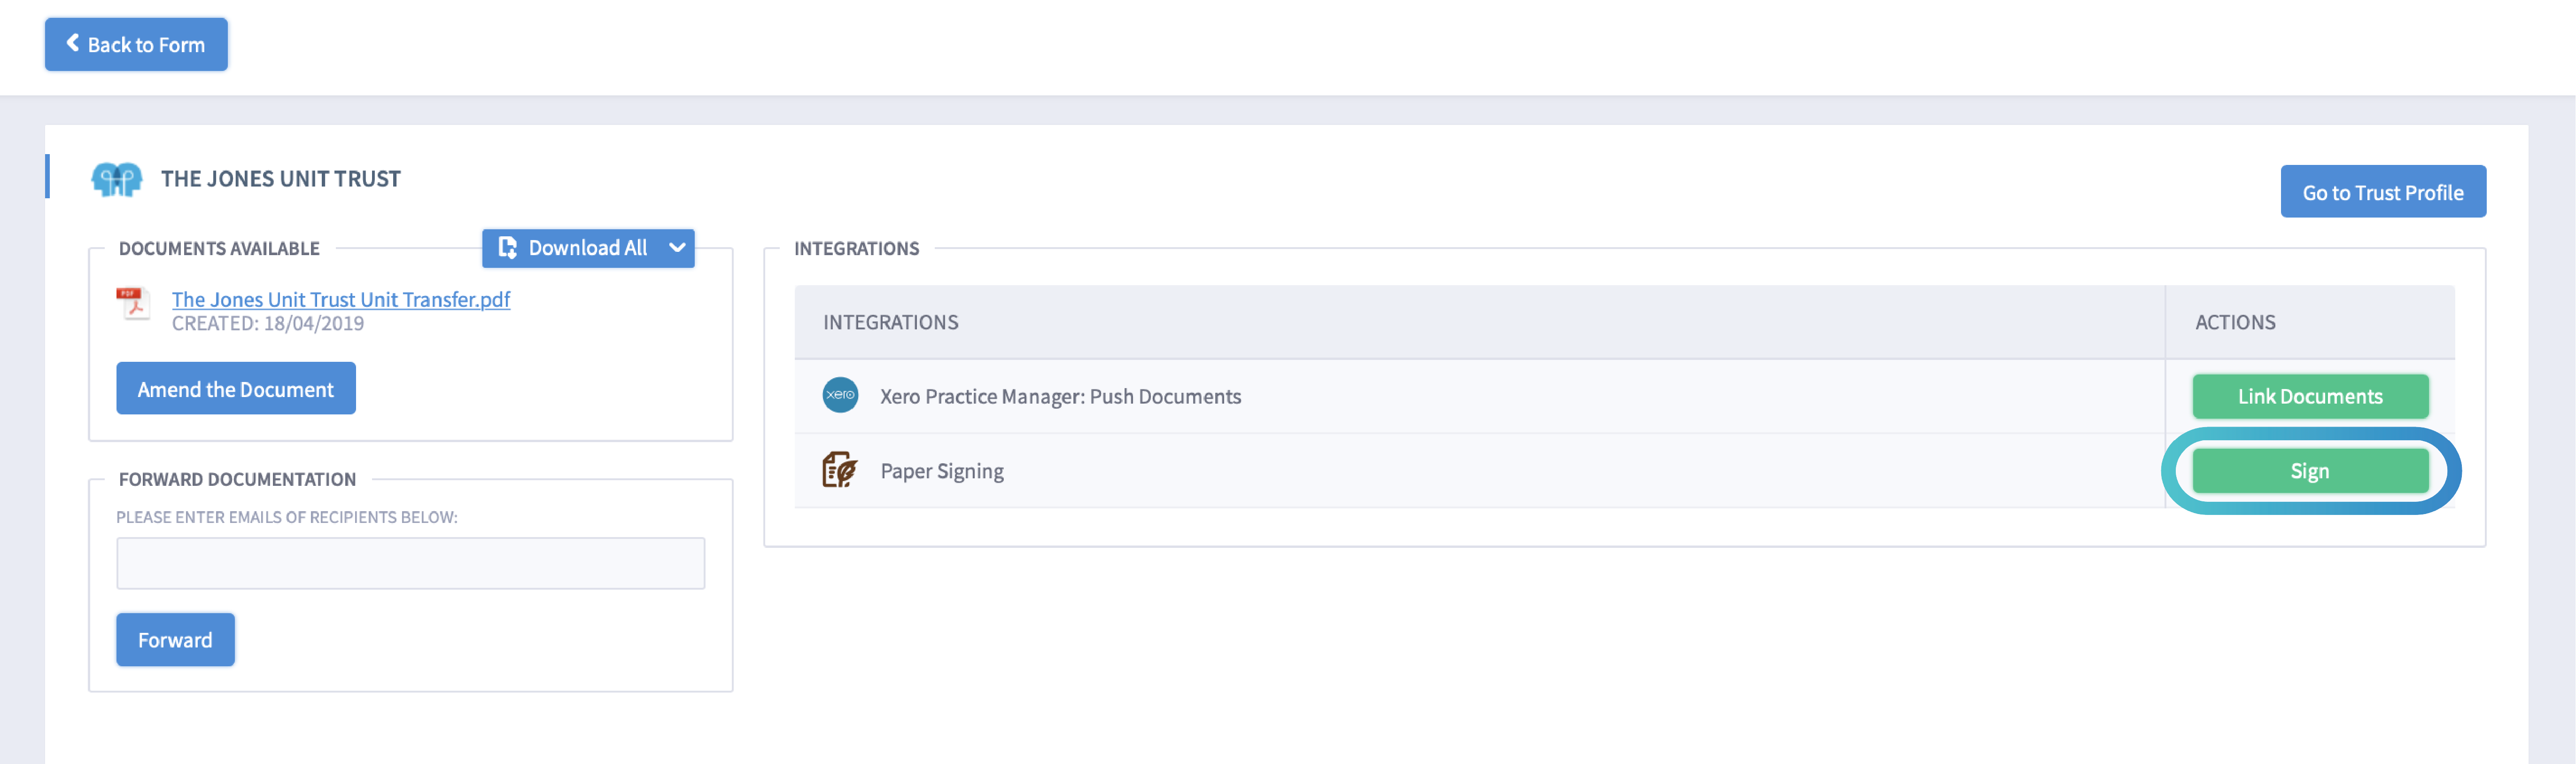
Task: Click the back chevron icon
Action: click(72, 43)
